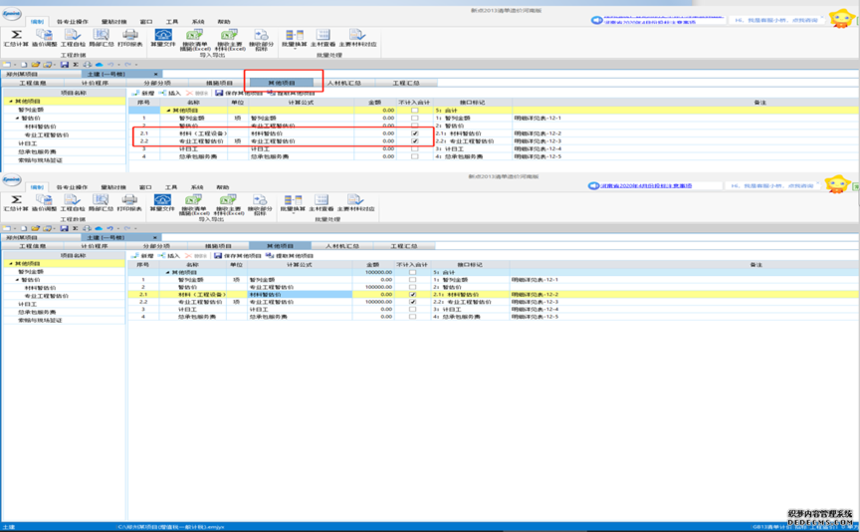Image resolution: width=860 pixels, height=532 pixels.
Task: Toggle 不计入合计 checkbox for 暂列金额 in lower table
Action: [x=414, y=280]
